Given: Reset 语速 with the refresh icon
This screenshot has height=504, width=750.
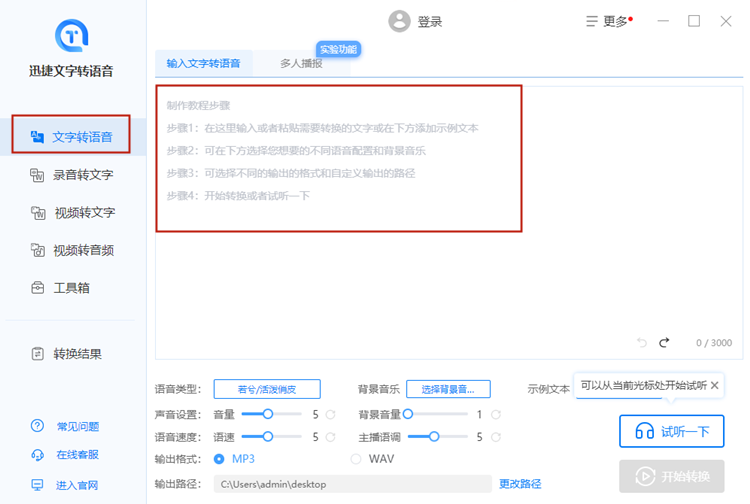Looking at the screenshot, I should pyautogui.click(x=331, y=437).
